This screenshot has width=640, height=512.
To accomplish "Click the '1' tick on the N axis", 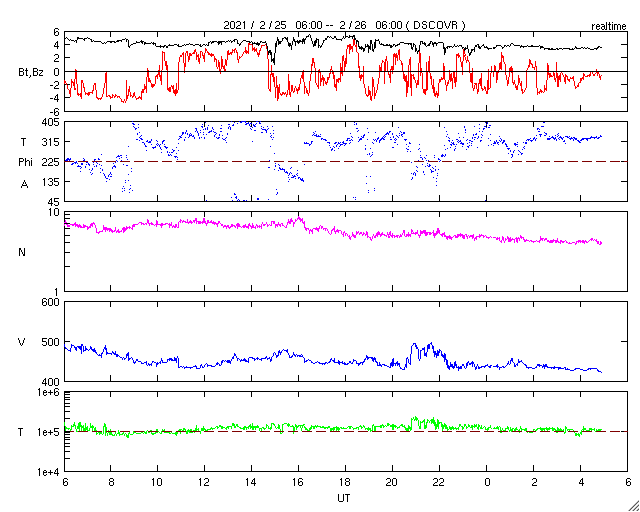I will coord(58,292).
